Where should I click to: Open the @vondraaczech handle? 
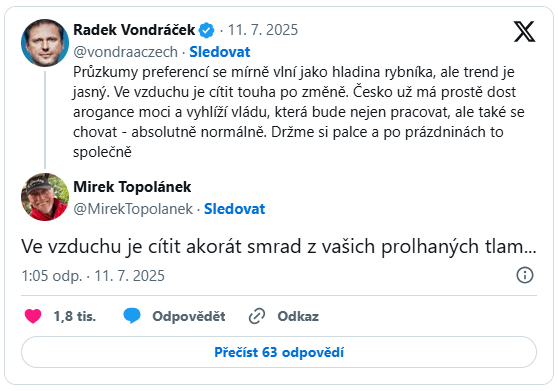[x=125, y=52]
